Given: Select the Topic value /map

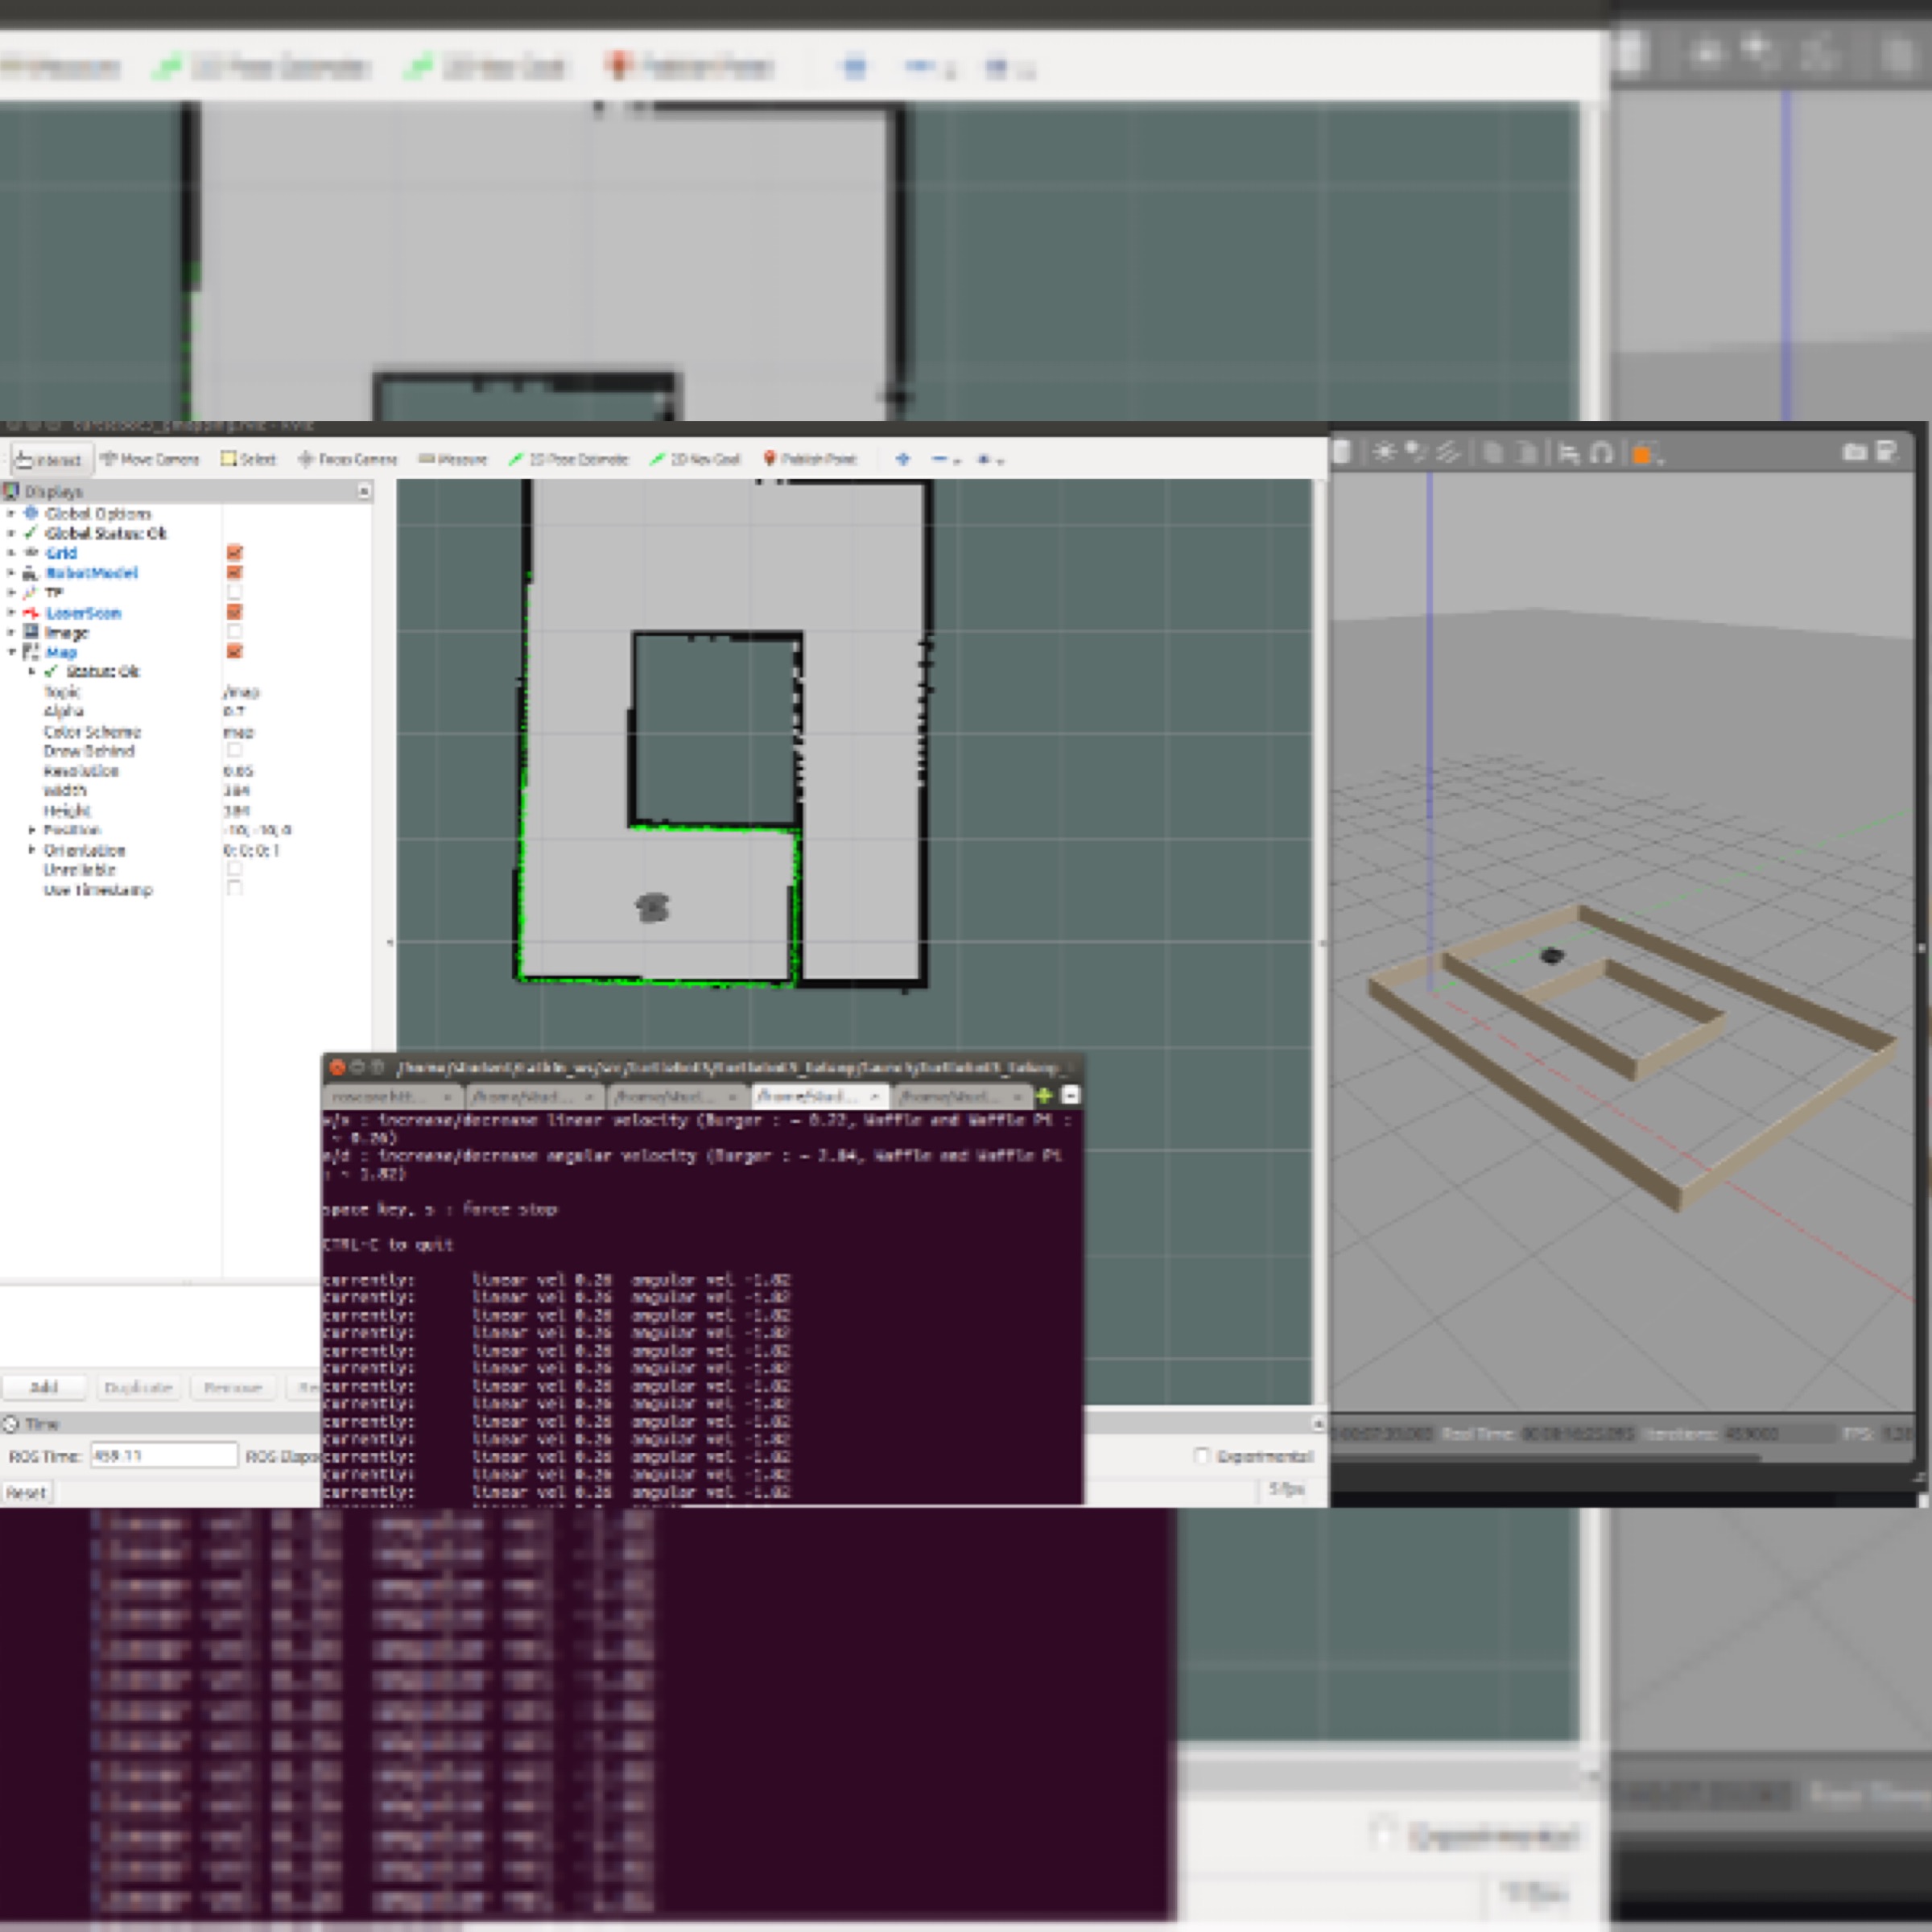Looking at the screenshot, I should (241, 692).
